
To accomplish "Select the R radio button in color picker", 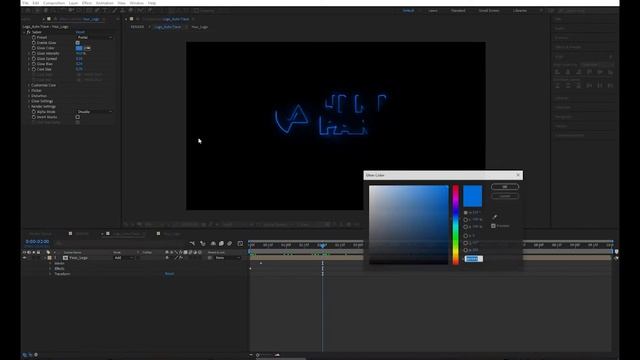I will 466,236.
